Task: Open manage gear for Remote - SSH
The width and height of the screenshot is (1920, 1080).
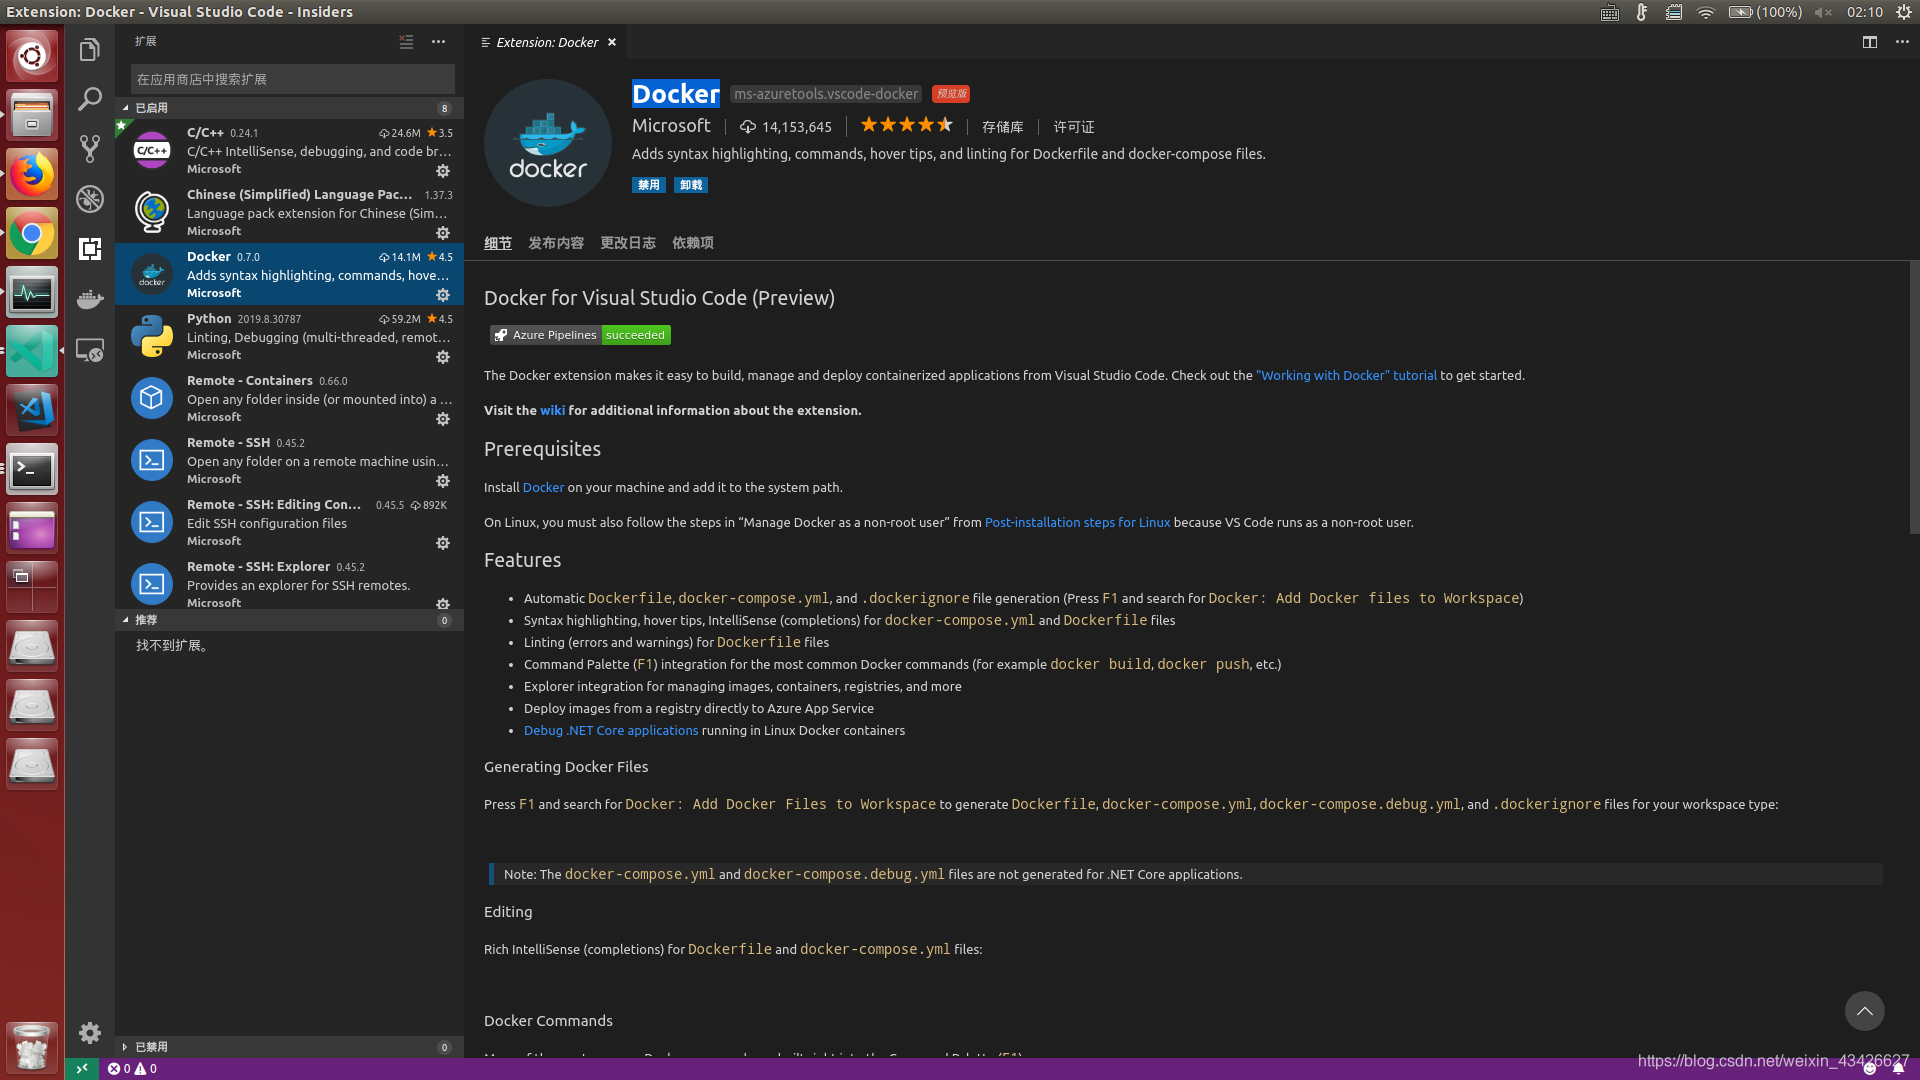Action: click(443, 481)
